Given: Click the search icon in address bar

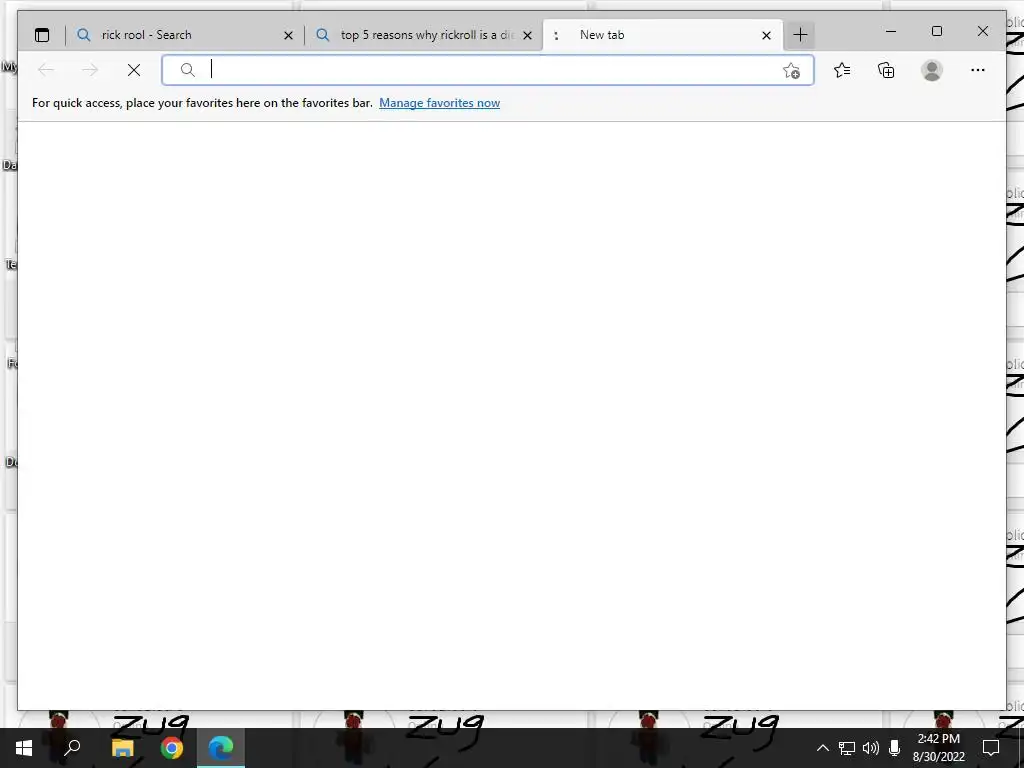Looking at the screenshot, I should tap(187, 70).
